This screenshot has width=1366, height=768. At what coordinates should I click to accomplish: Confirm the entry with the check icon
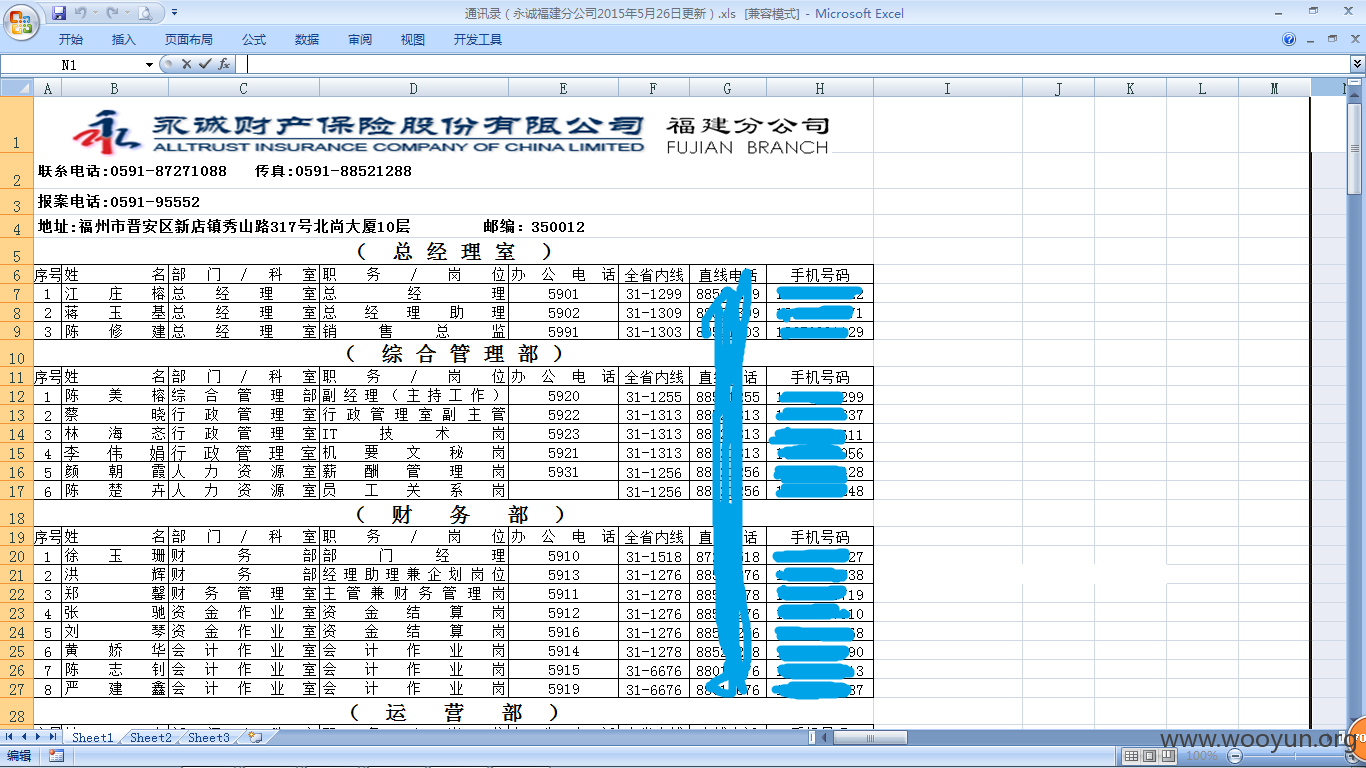205,64
